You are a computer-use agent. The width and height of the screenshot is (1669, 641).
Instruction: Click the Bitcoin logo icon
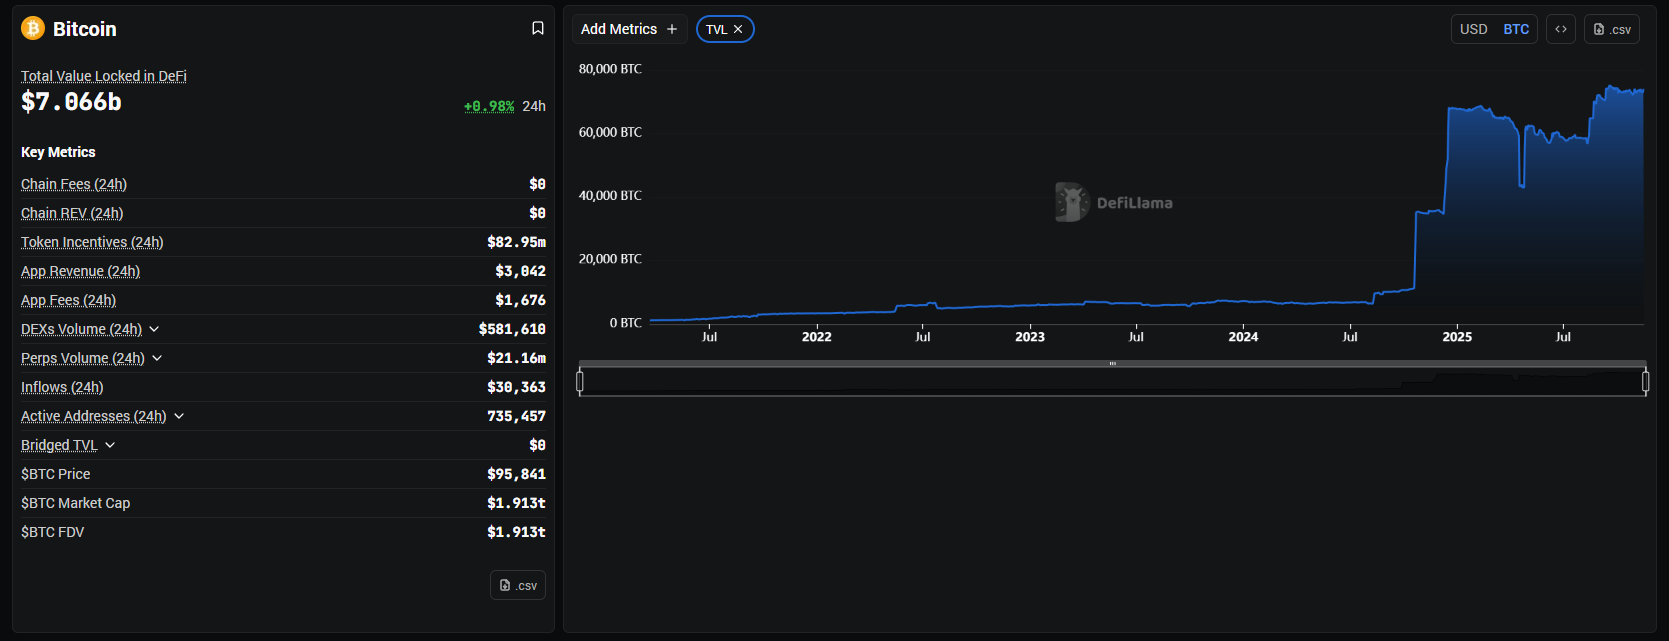click(x=33, y=28)
